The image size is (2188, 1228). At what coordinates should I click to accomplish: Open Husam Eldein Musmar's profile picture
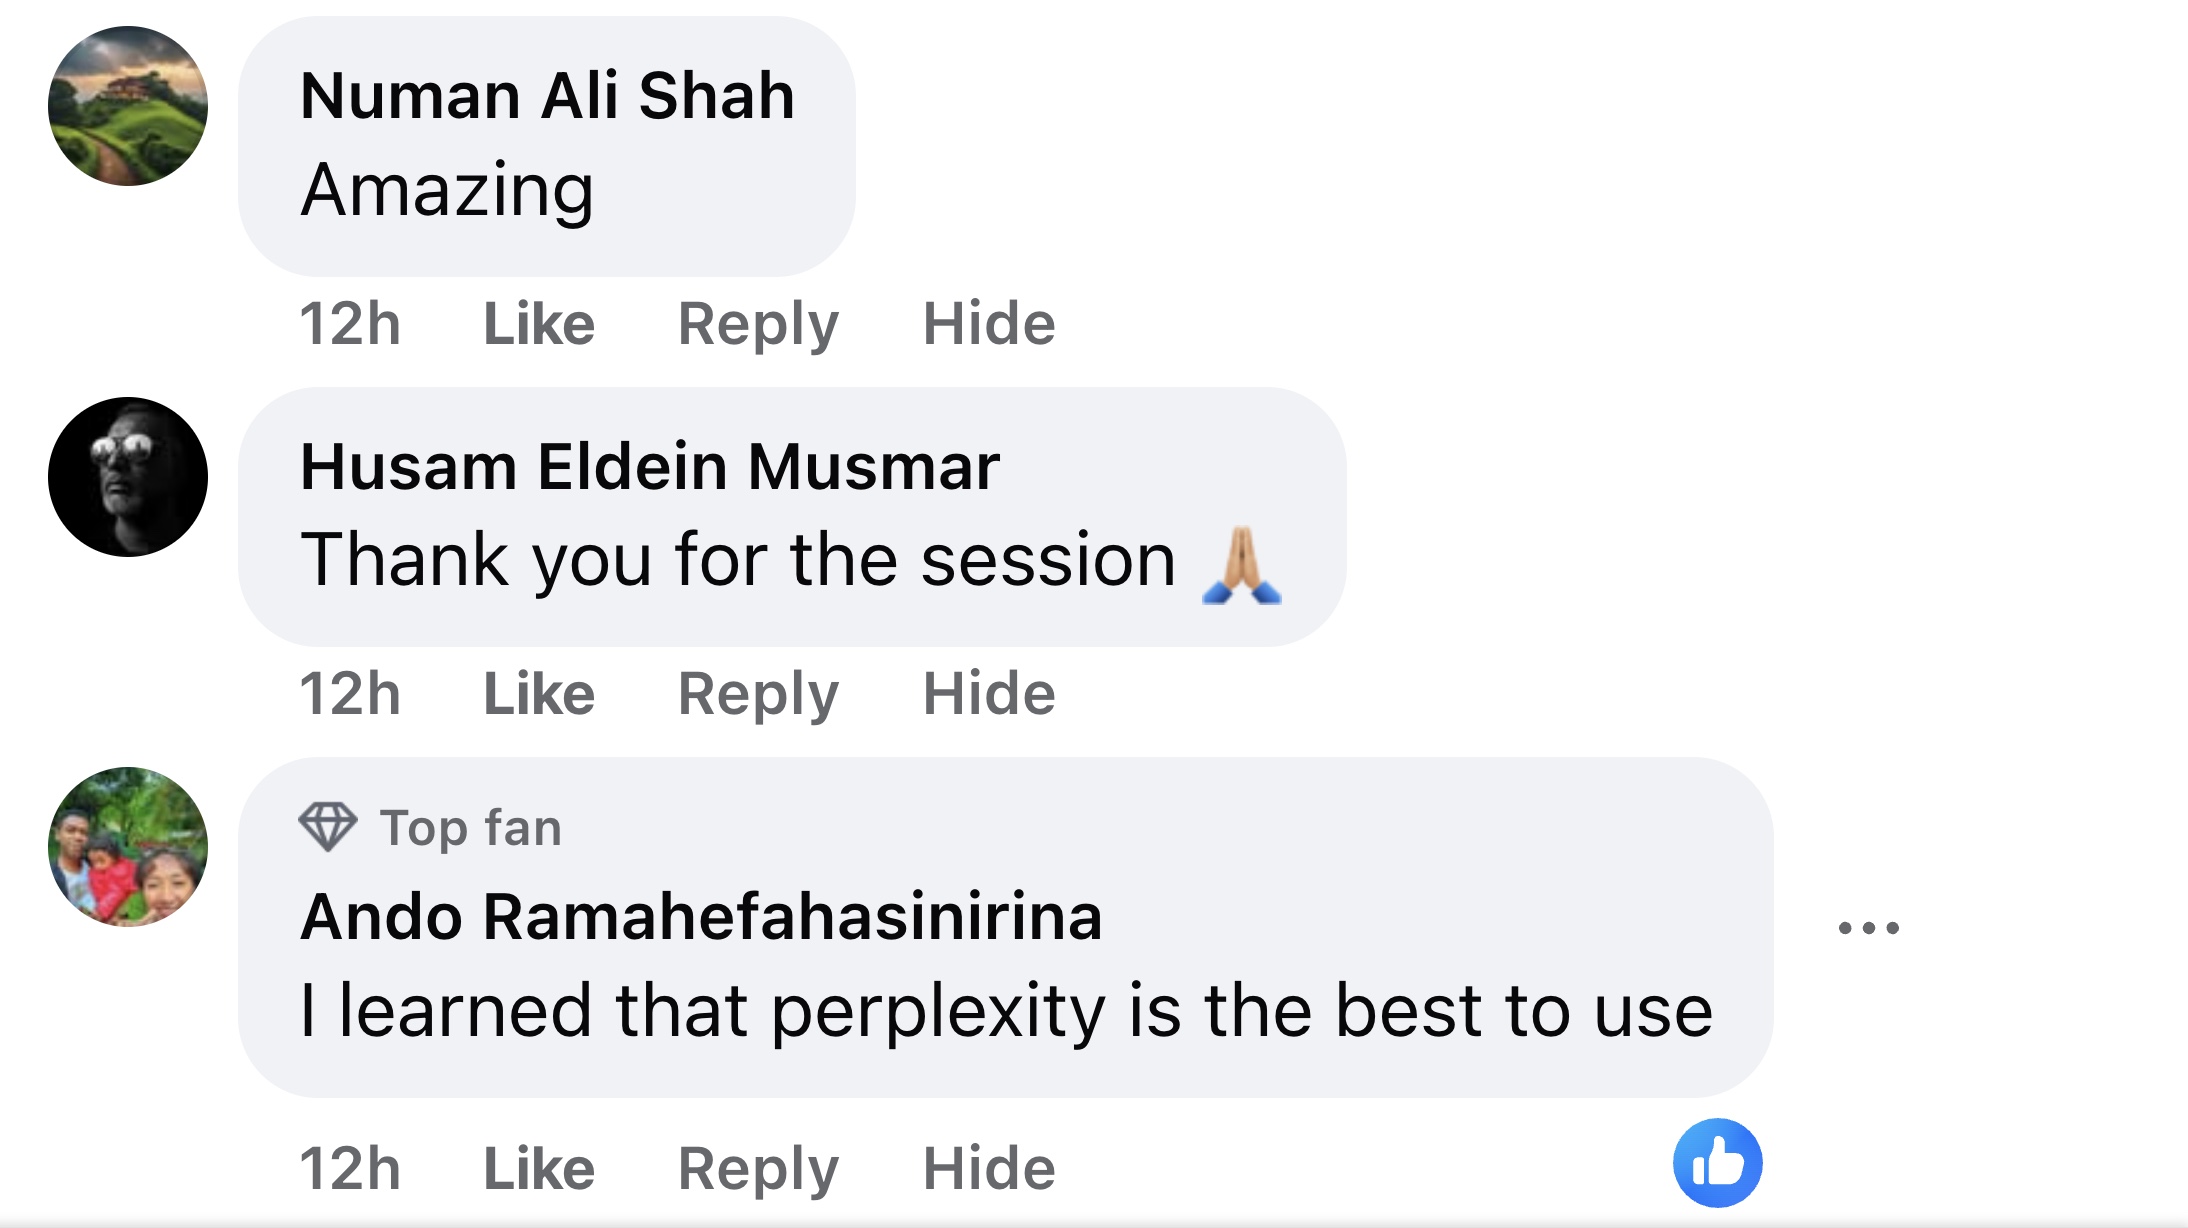coord(128,477)
